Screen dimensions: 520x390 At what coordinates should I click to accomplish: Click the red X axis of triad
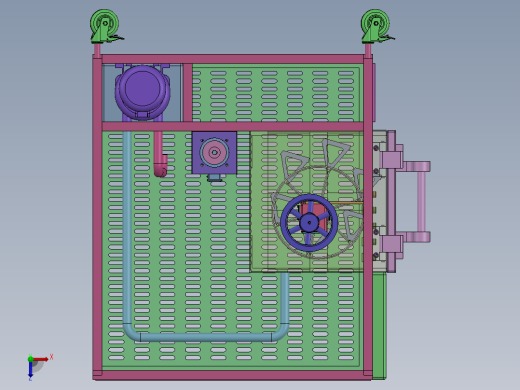[x=41, y=359]
